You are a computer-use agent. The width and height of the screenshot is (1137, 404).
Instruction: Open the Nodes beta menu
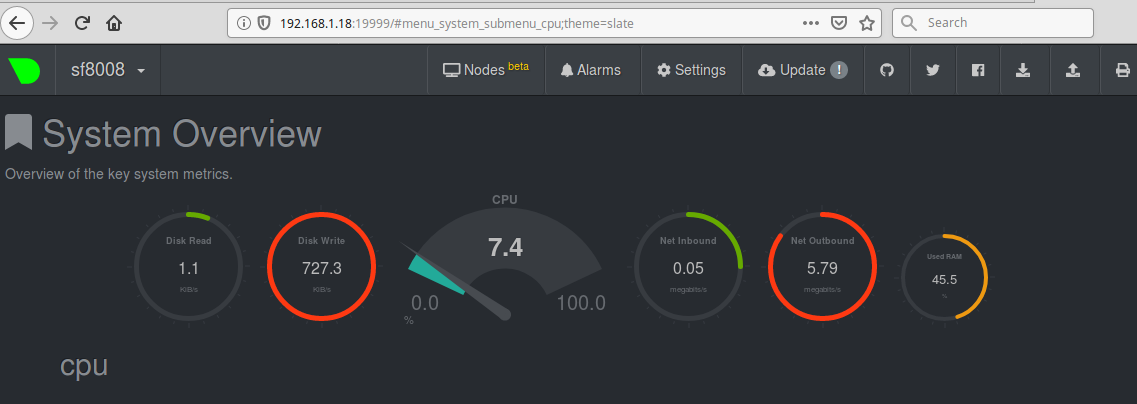(x=486, y=70)
